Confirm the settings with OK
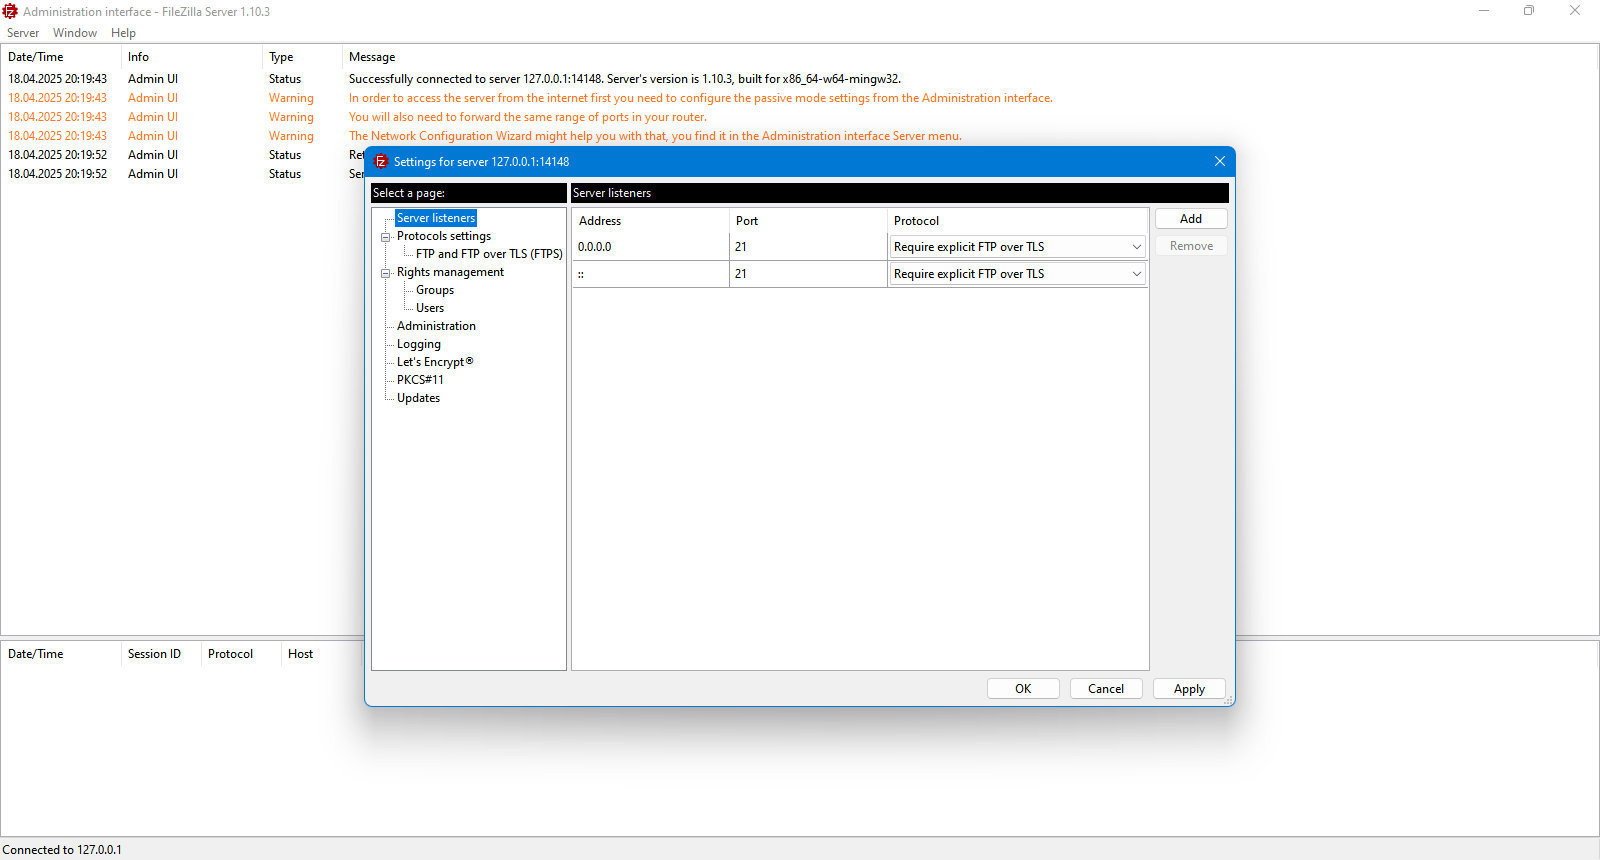 click(x=1023, y=689)
